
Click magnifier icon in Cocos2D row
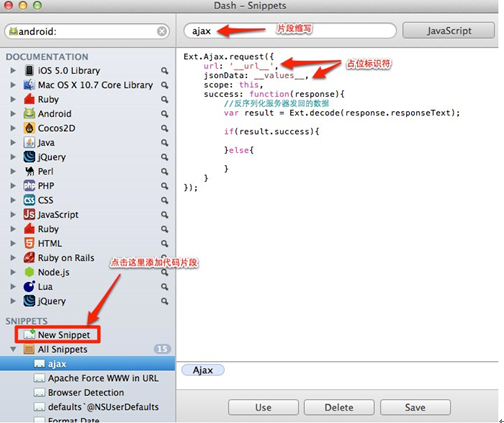pos(165,128)
